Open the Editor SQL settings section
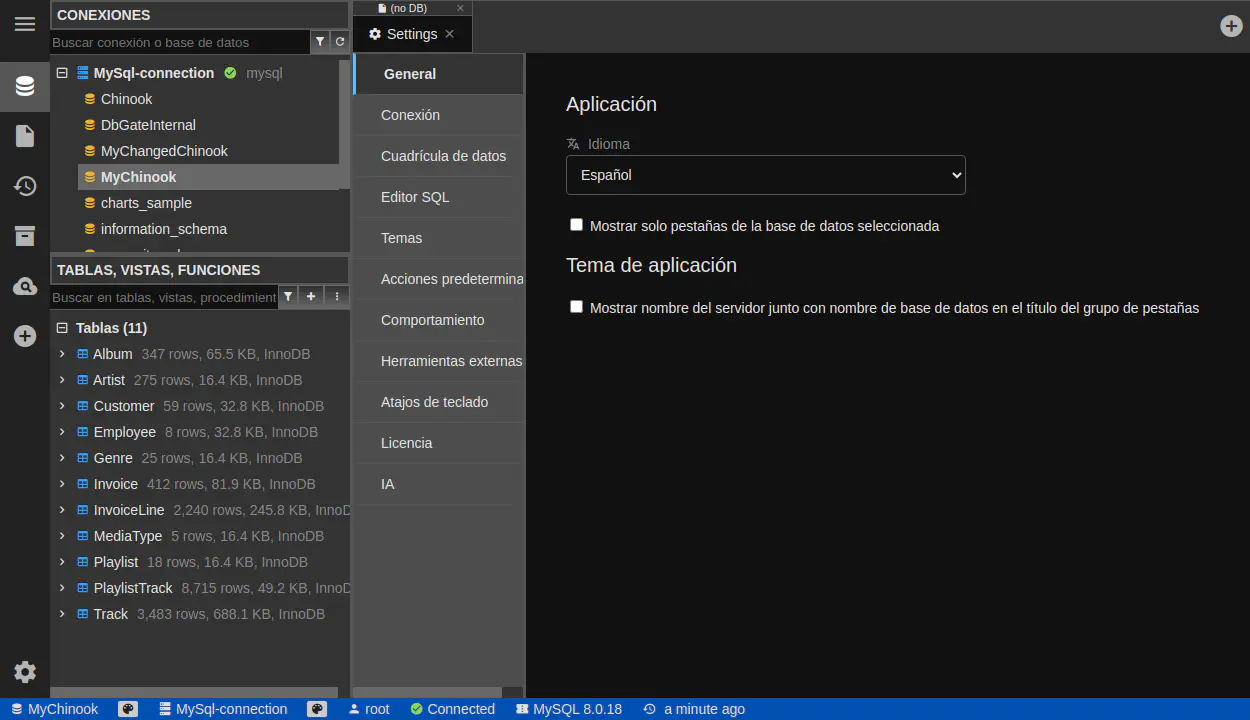 tap(415, 197)
